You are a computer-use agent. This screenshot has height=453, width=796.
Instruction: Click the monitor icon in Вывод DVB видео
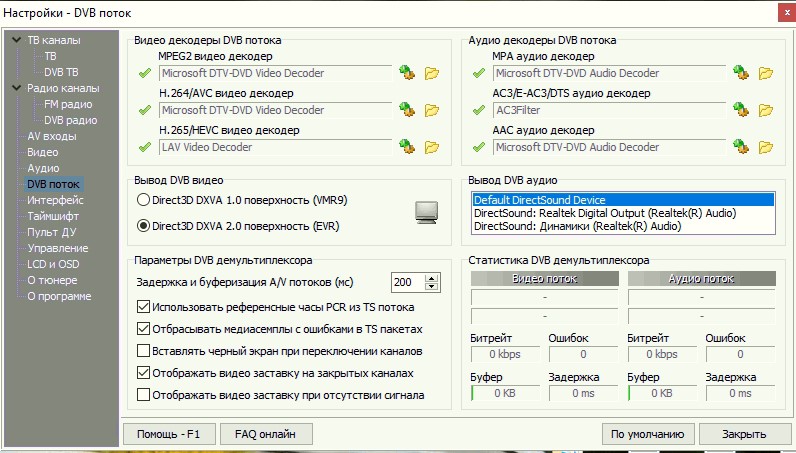427,212
